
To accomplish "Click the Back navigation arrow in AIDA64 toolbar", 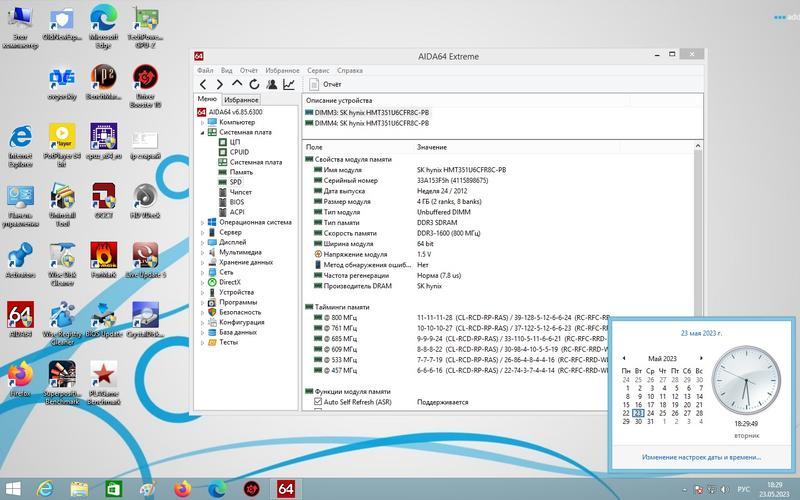I will point(203,85).
